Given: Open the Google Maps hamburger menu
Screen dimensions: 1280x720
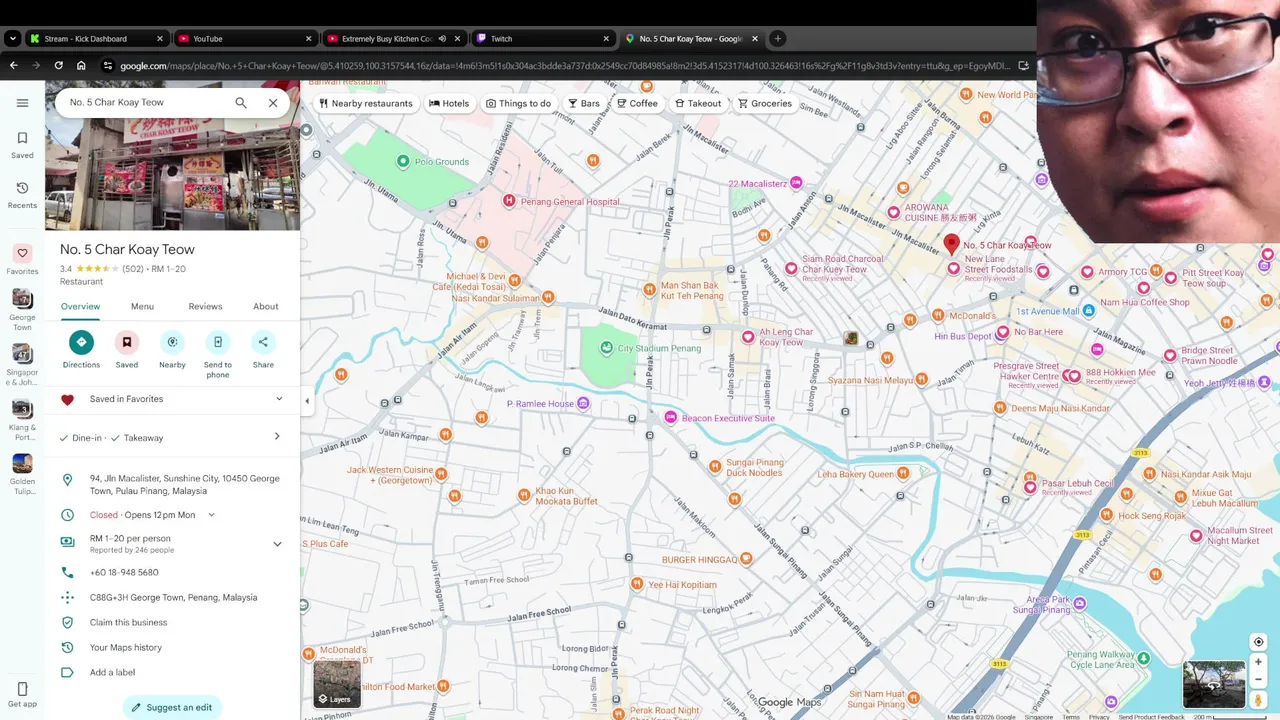Looking at the screenshot, I should (22, 103).
